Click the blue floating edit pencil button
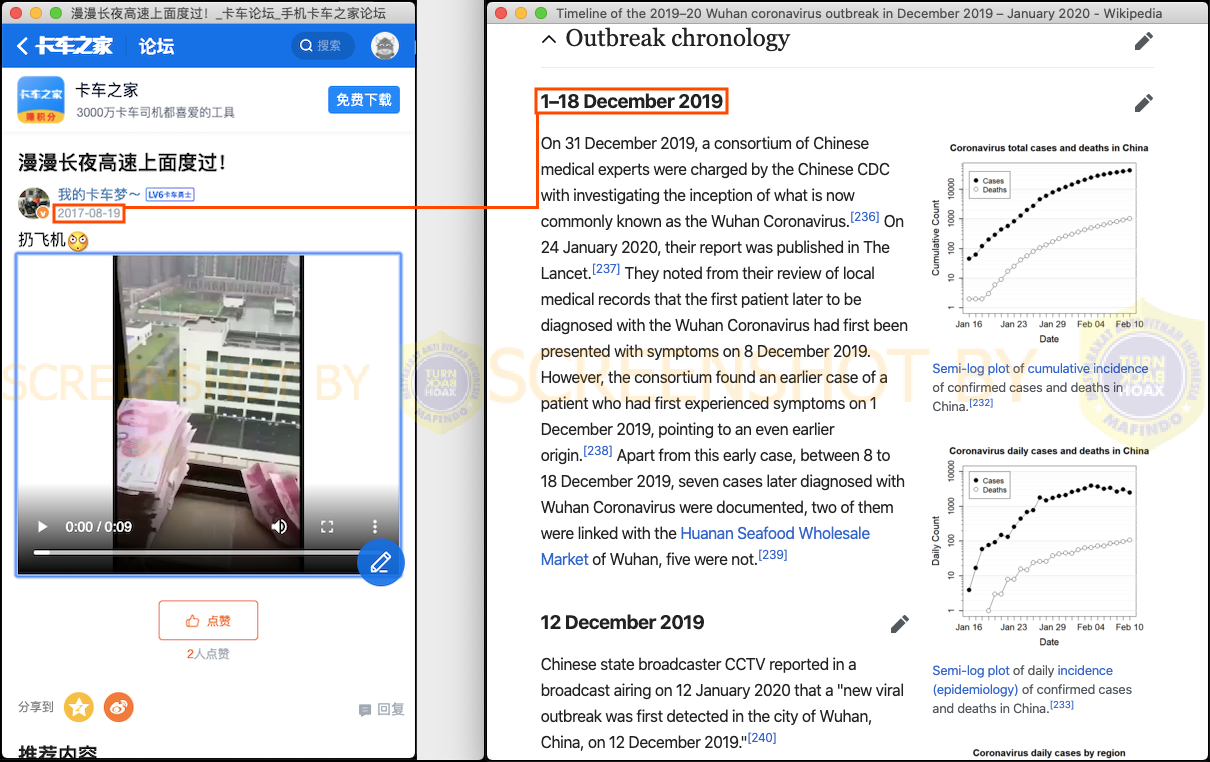Screen dimensions: 1210x762 [x=380, y=562]
